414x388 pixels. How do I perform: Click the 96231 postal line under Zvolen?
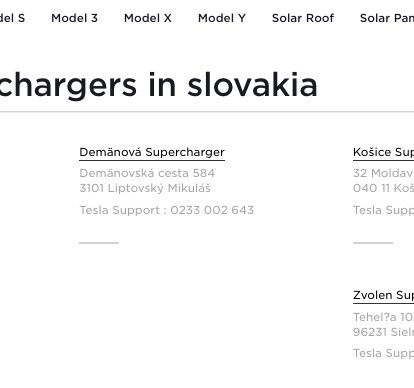[x=383, y=332]
